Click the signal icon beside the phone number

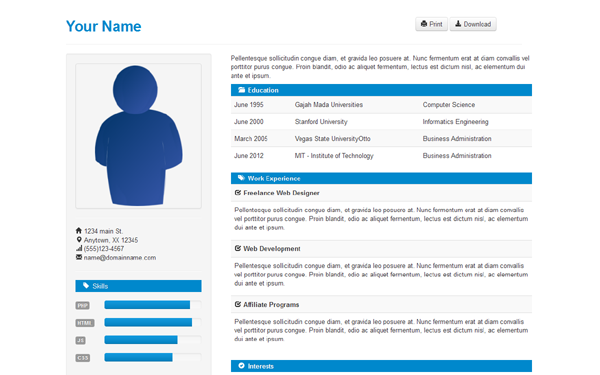pos(79,248)
